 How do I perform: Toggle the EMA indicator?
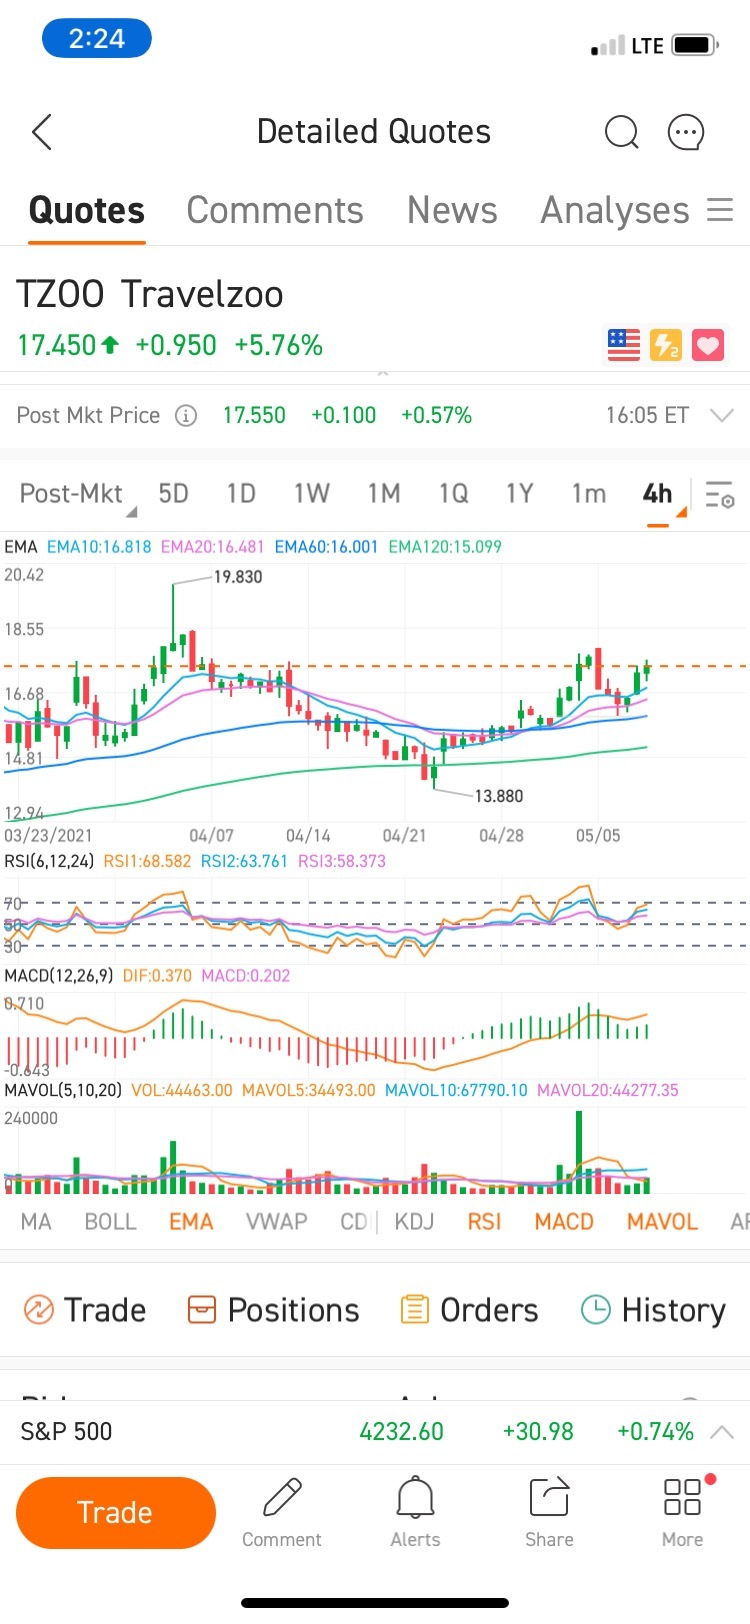pos(191,1222)
